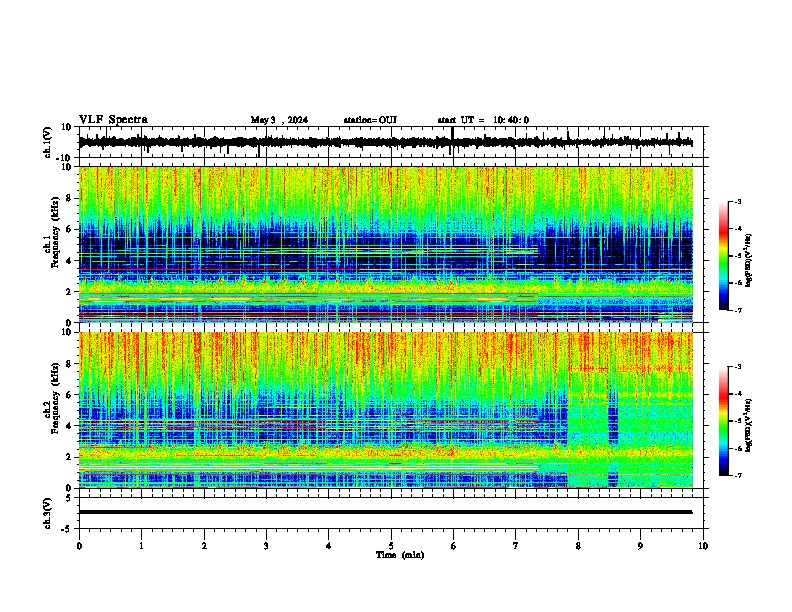The width and height of the screenshot is (792, 612).
Task: Click time axis tick label "9"
Action: [x=640, y=546]
